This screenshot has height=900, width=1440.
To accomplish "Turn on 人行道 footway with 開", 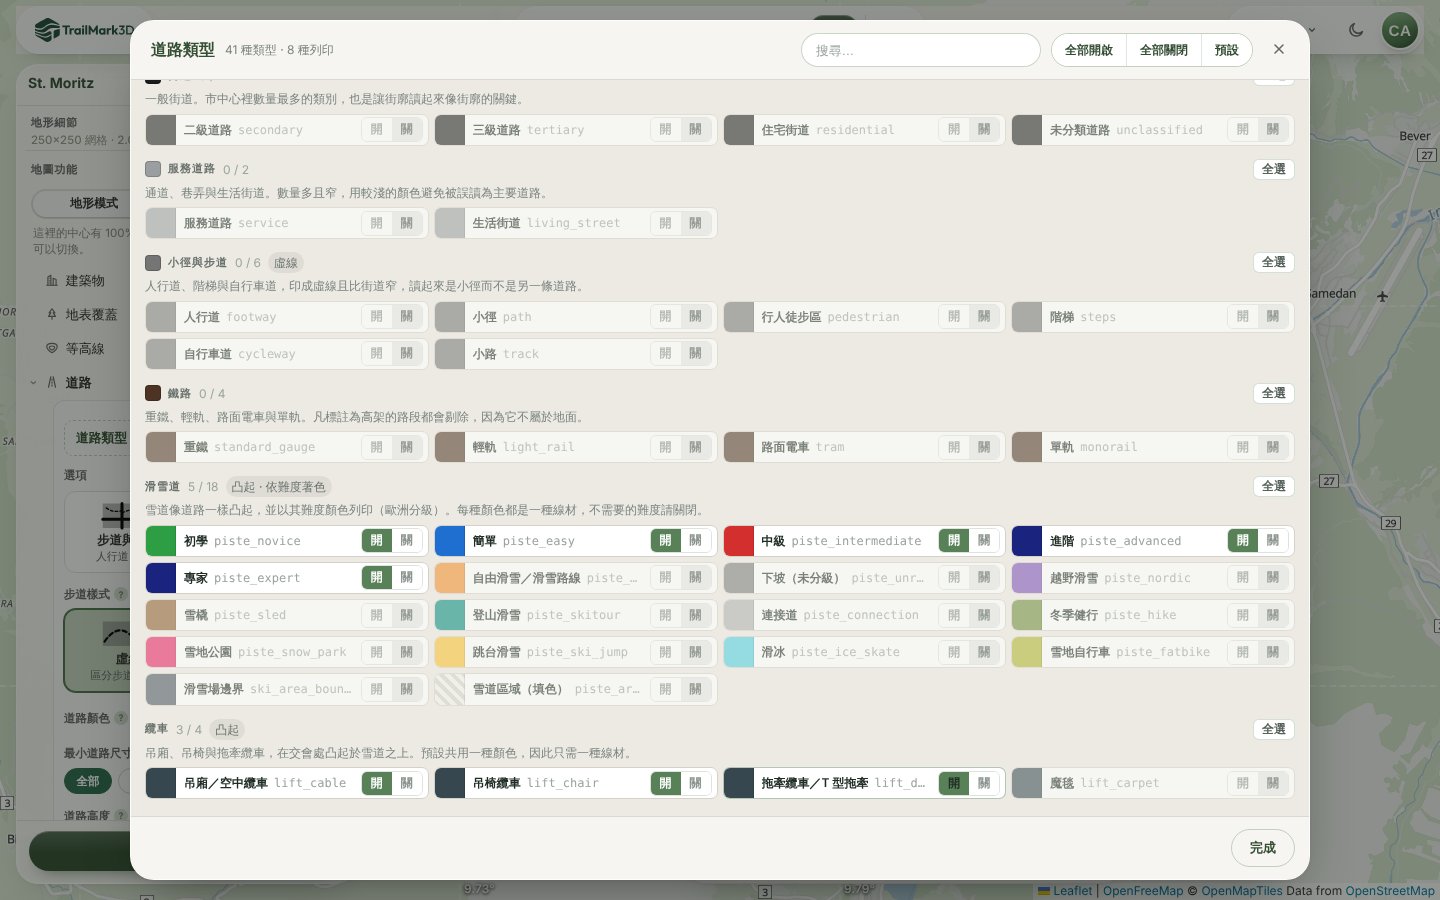I will [x=377, y=317].
